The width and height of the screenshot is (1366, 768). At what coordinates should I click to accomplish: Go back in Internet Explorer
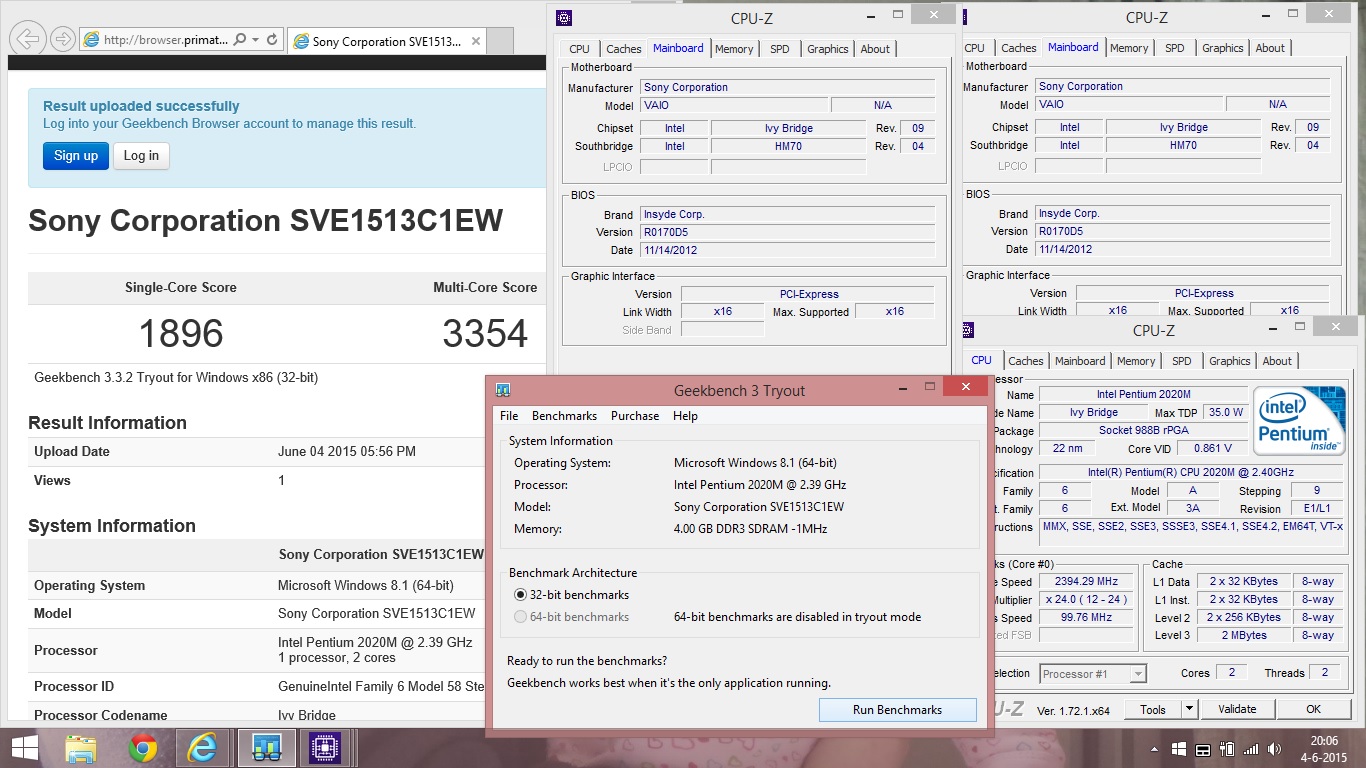tap(28, 39)
